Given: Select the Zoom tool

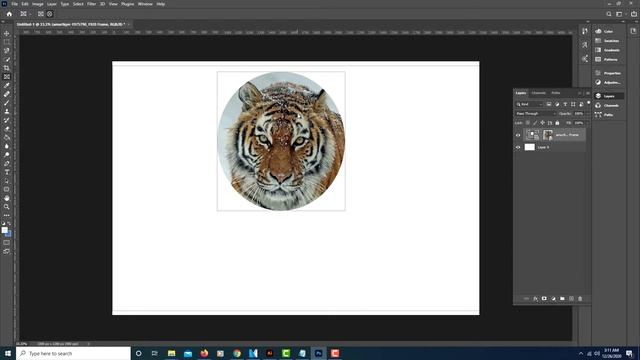Looking at the screenshot, I should 7,207.
